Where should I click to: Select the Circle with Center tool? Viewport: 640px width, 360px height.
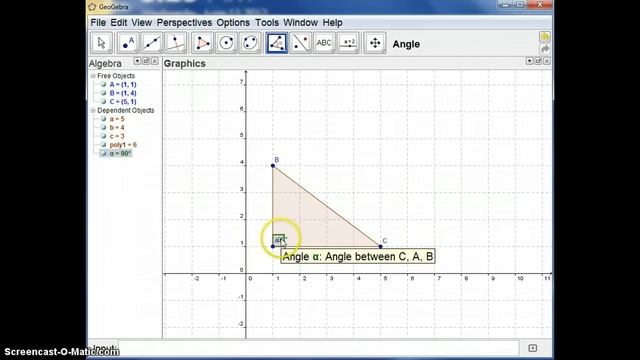226,43
